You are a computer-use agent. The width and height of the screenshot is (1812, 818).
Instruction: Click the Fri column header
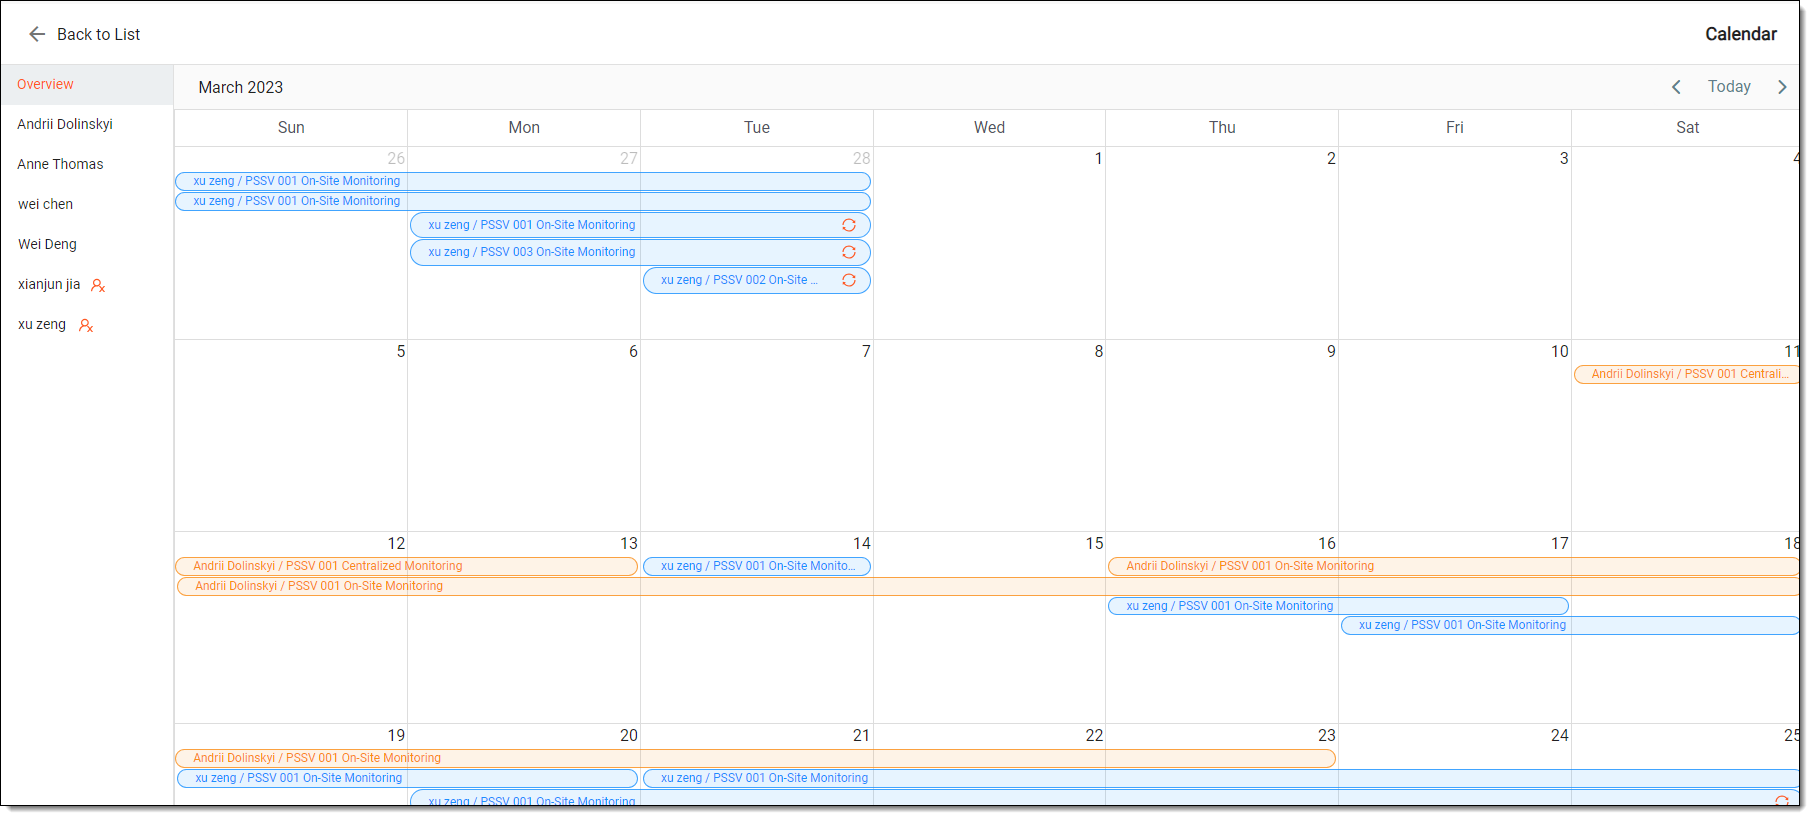(x=1455, y=128)
